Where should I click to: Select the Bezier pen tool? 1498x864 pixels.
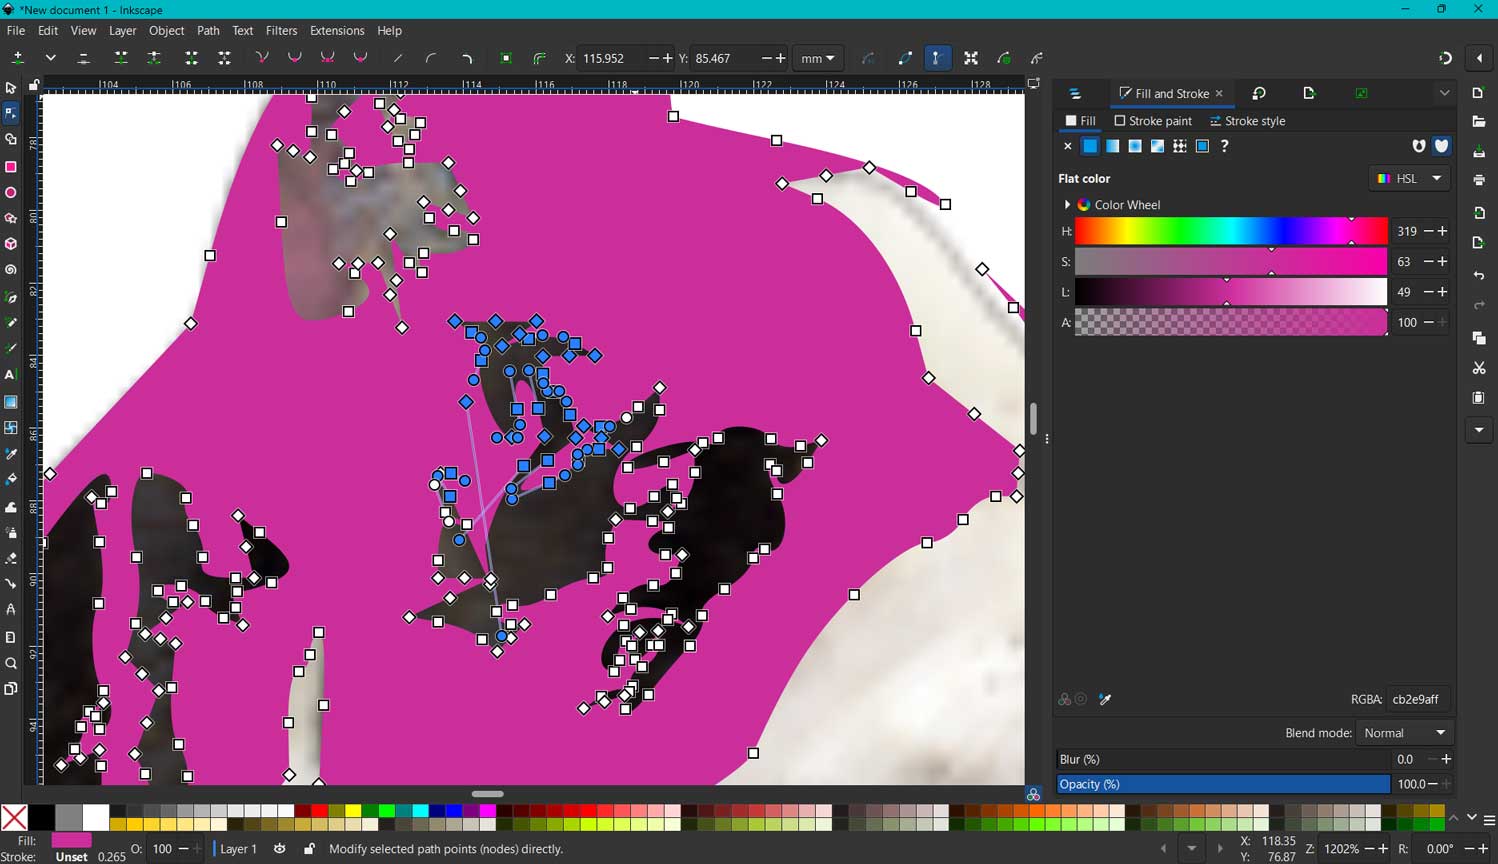pos(10,297)
